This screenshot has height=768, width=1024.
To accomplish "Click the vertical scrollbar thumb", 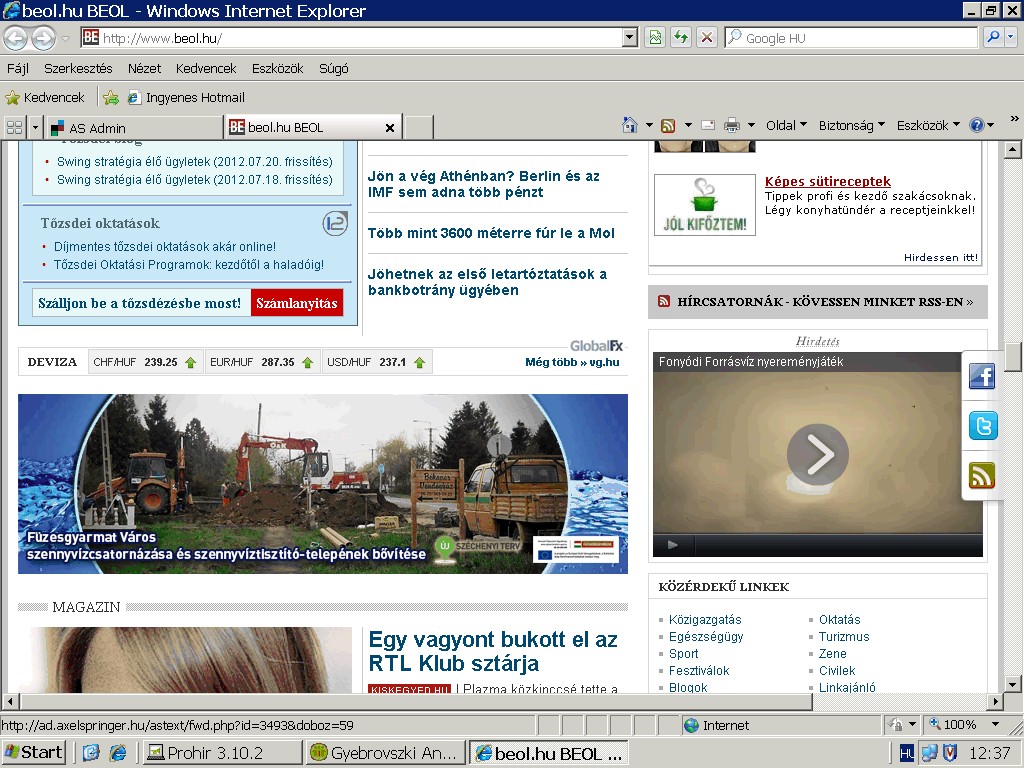I will 1012,356.
